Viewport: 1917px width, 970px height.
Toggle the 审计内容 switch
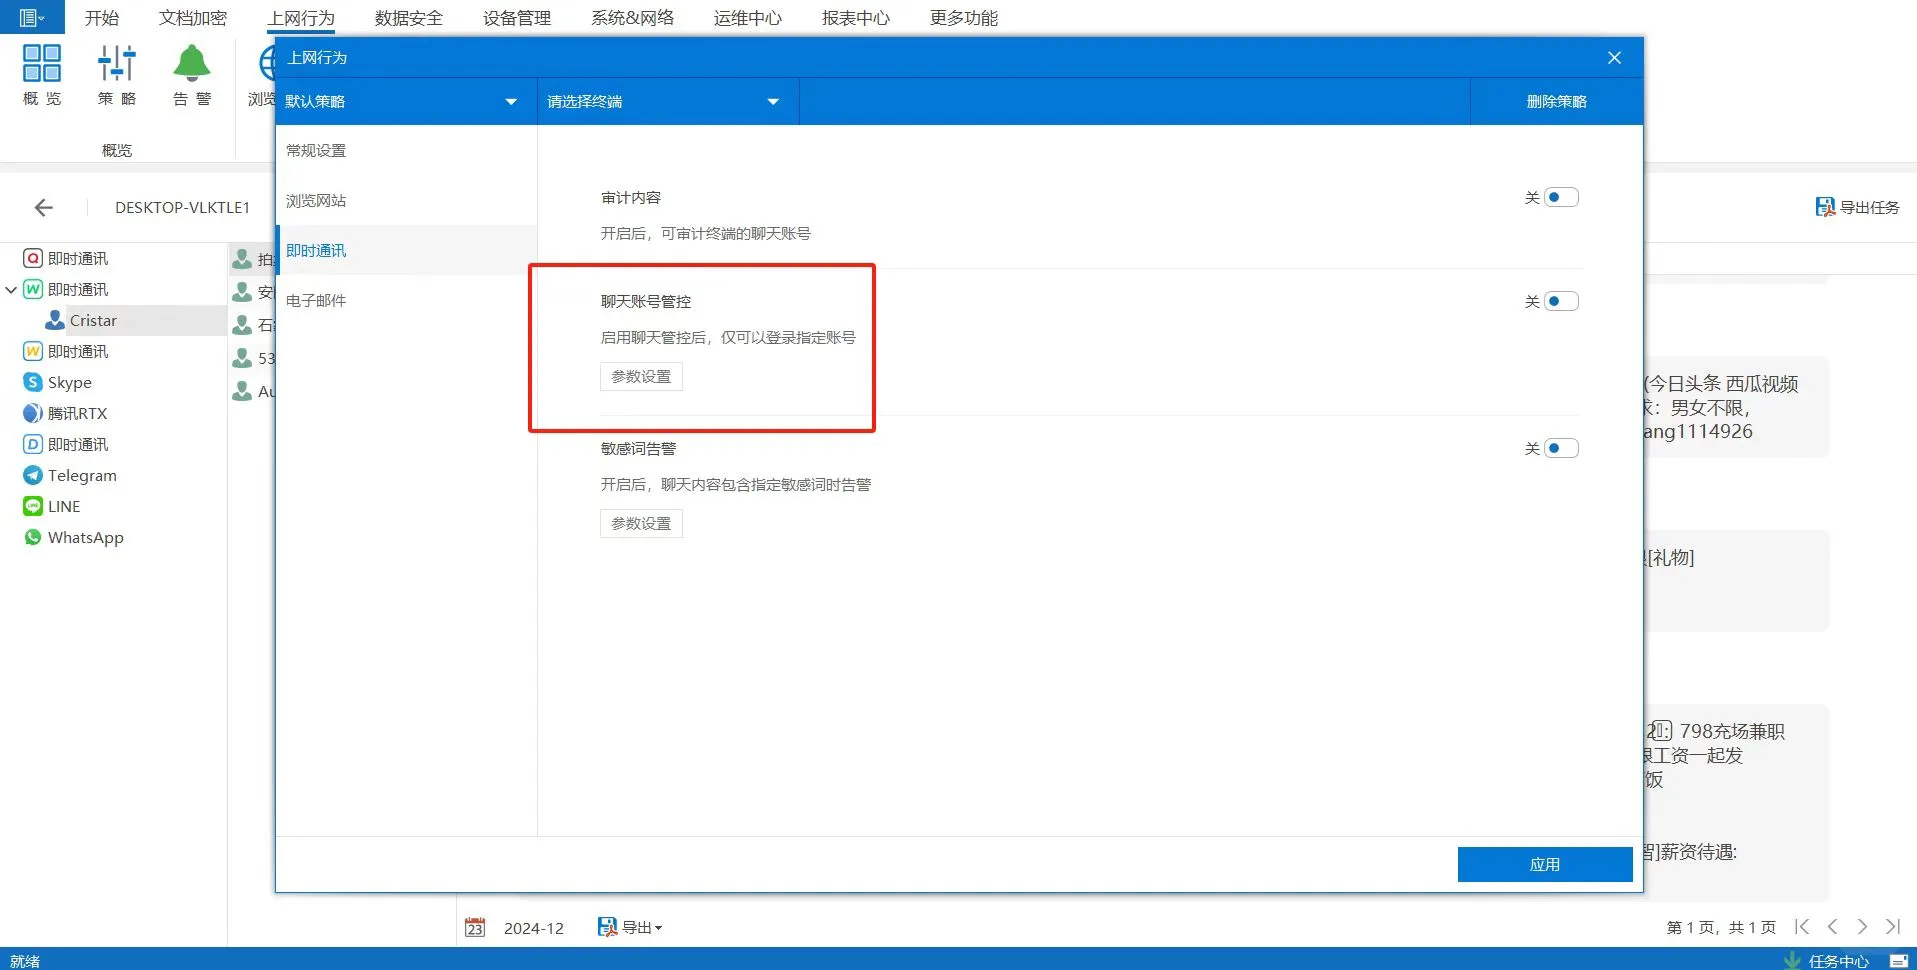tap(1561, 197)
